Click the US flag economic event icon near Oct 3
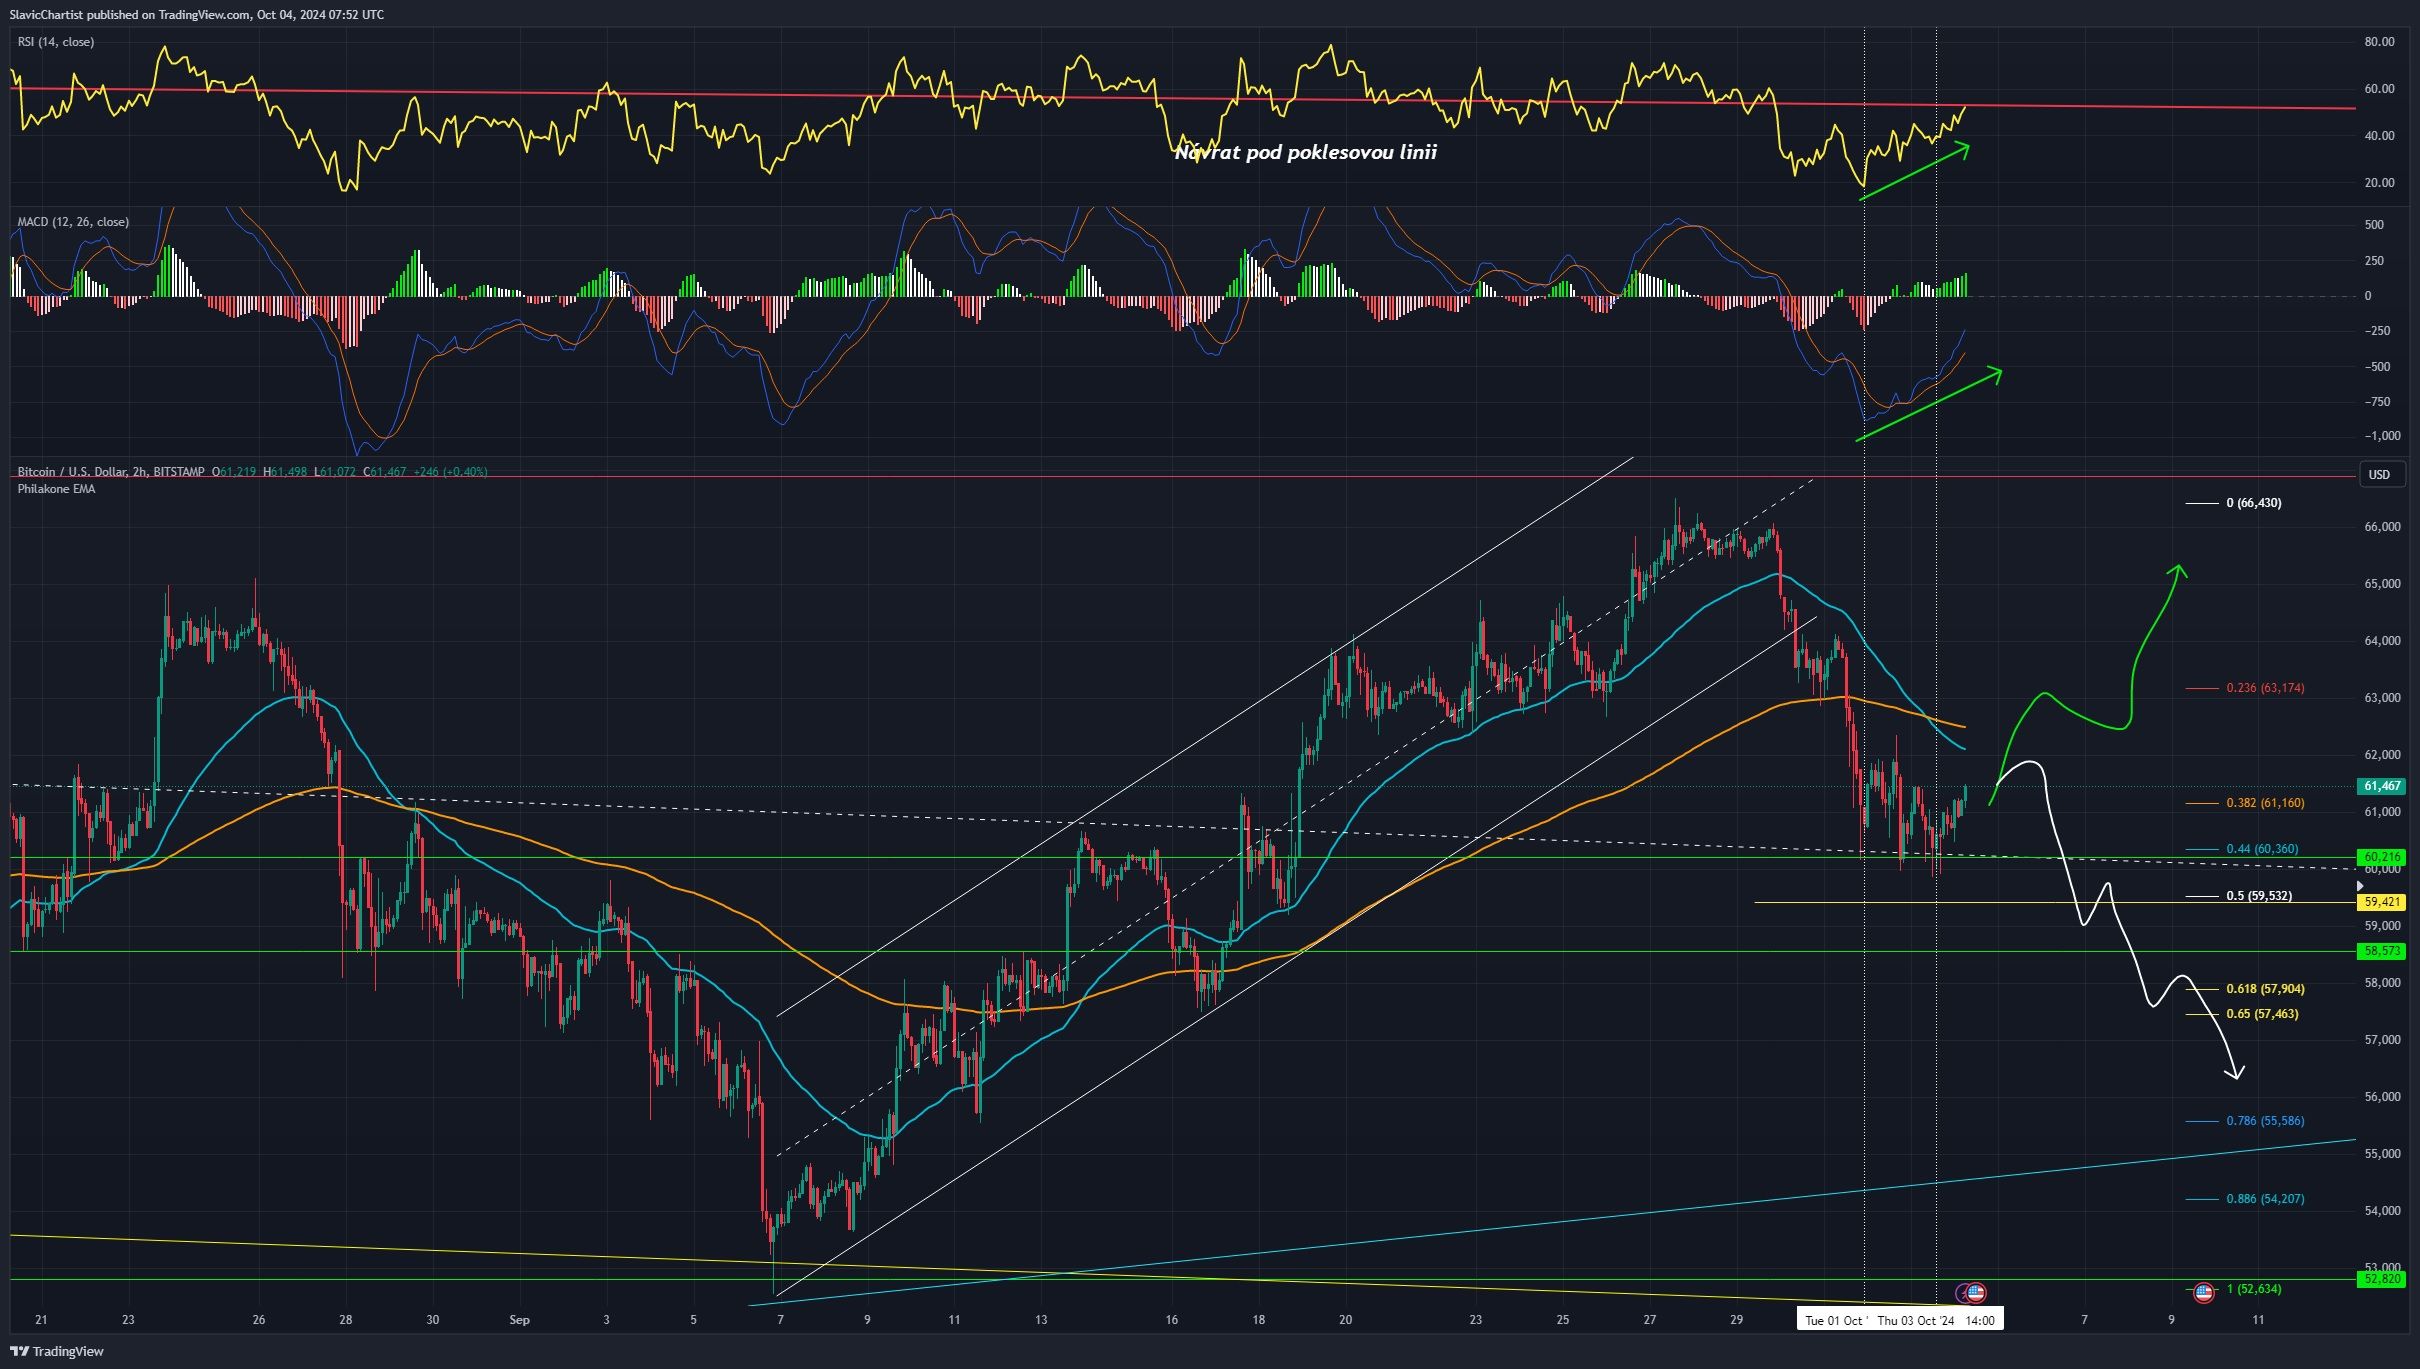Viewport: 2420px width, 1369px height. (1976, 1292)
